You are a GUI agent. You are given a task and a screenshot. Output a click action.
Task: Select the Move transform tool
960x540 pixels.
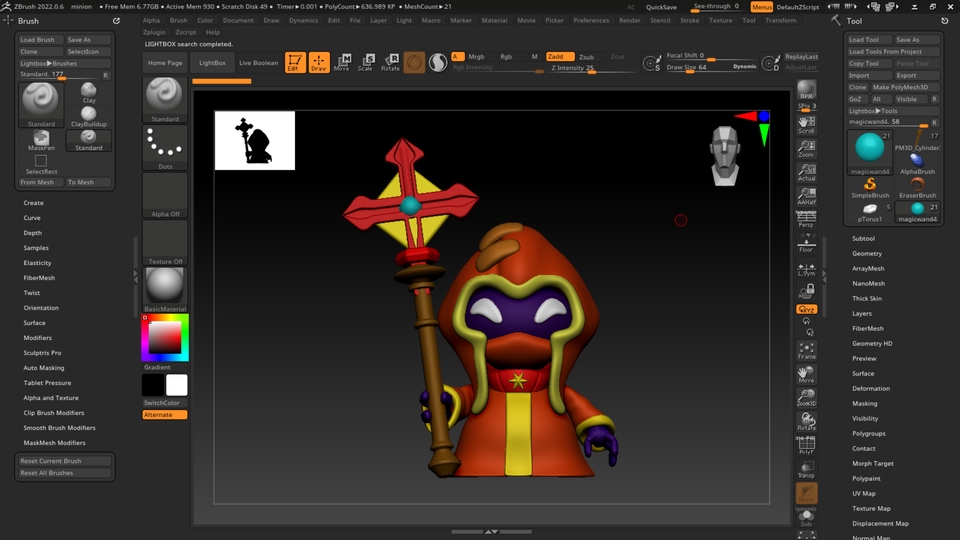tap(342, 62)
